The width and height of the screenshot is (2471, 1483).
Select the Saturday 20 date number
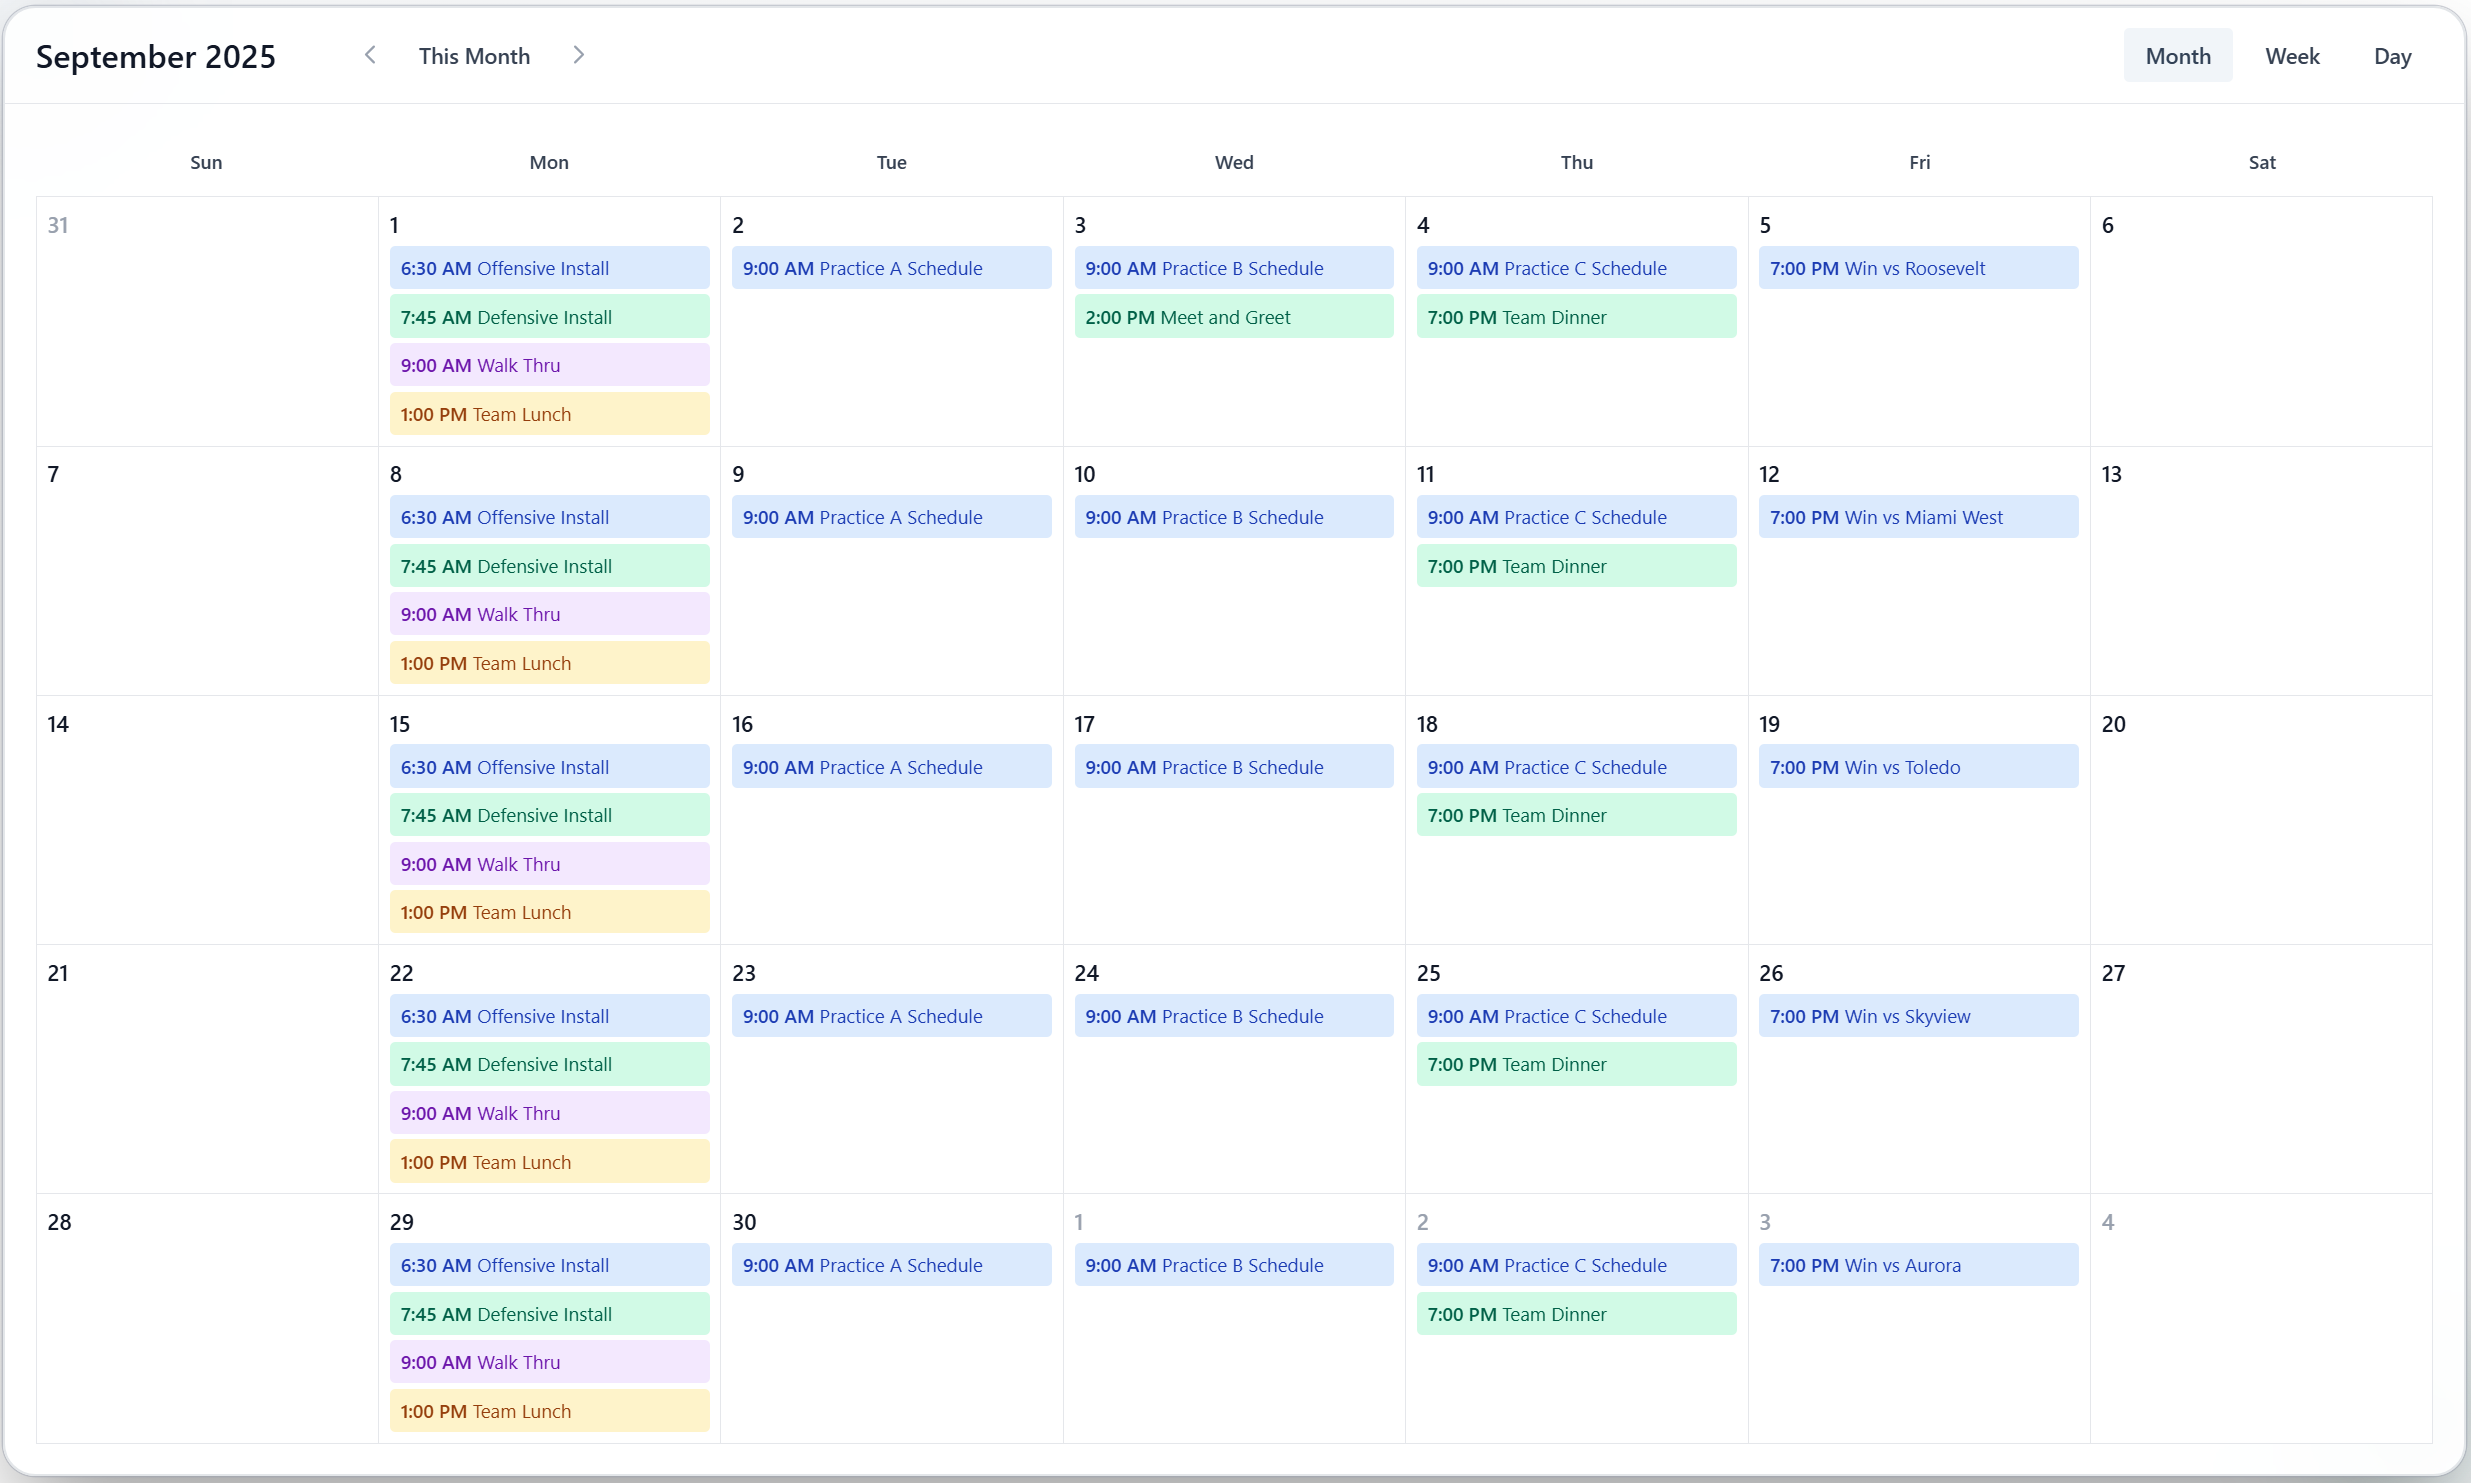[x=2113, y=724]
